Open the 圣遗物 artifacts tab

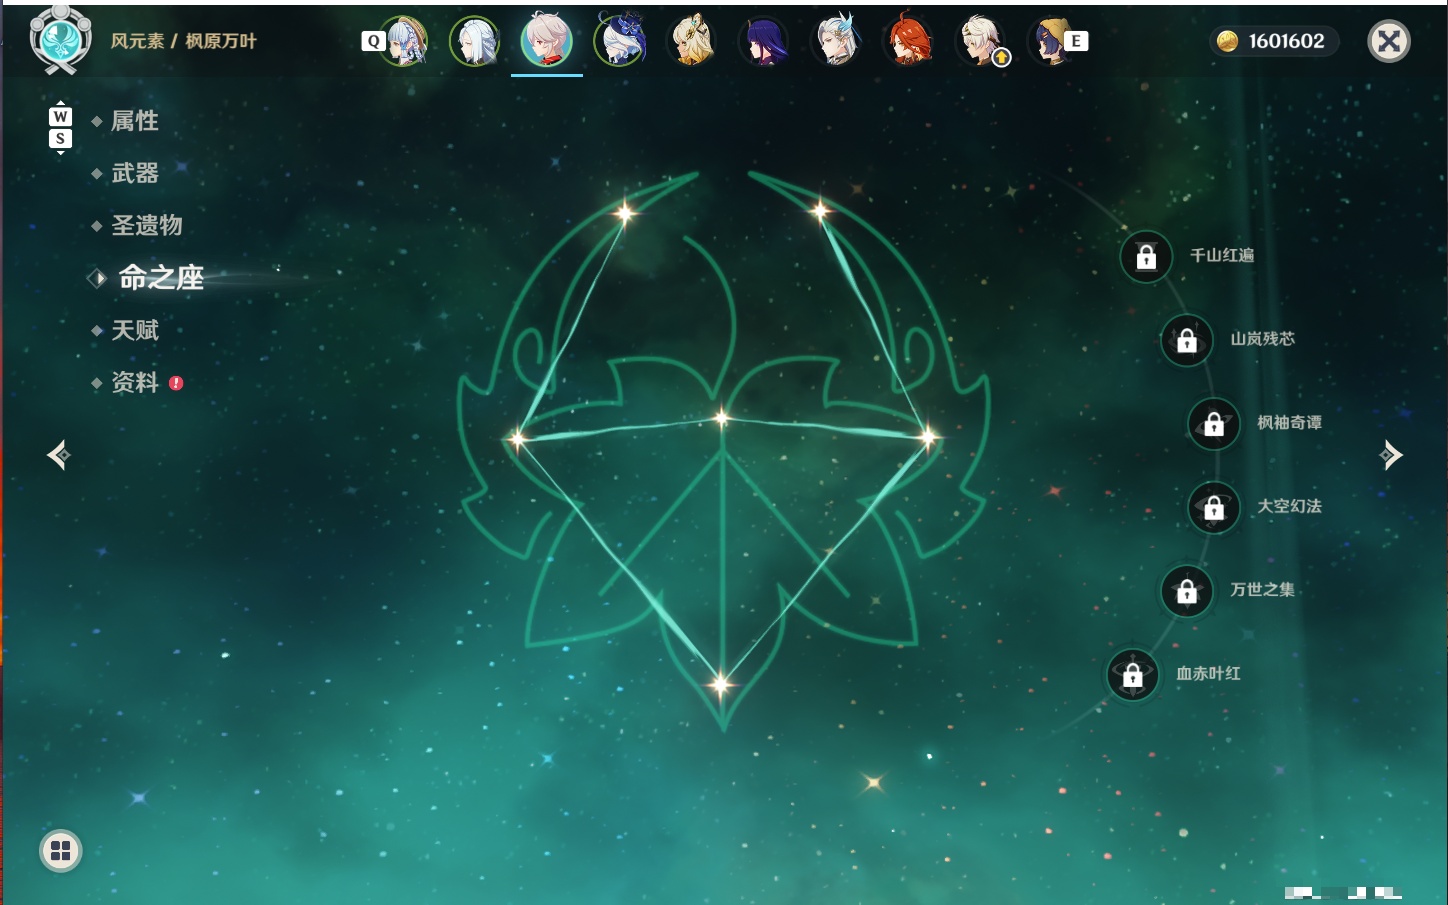(x=147, y=225)
